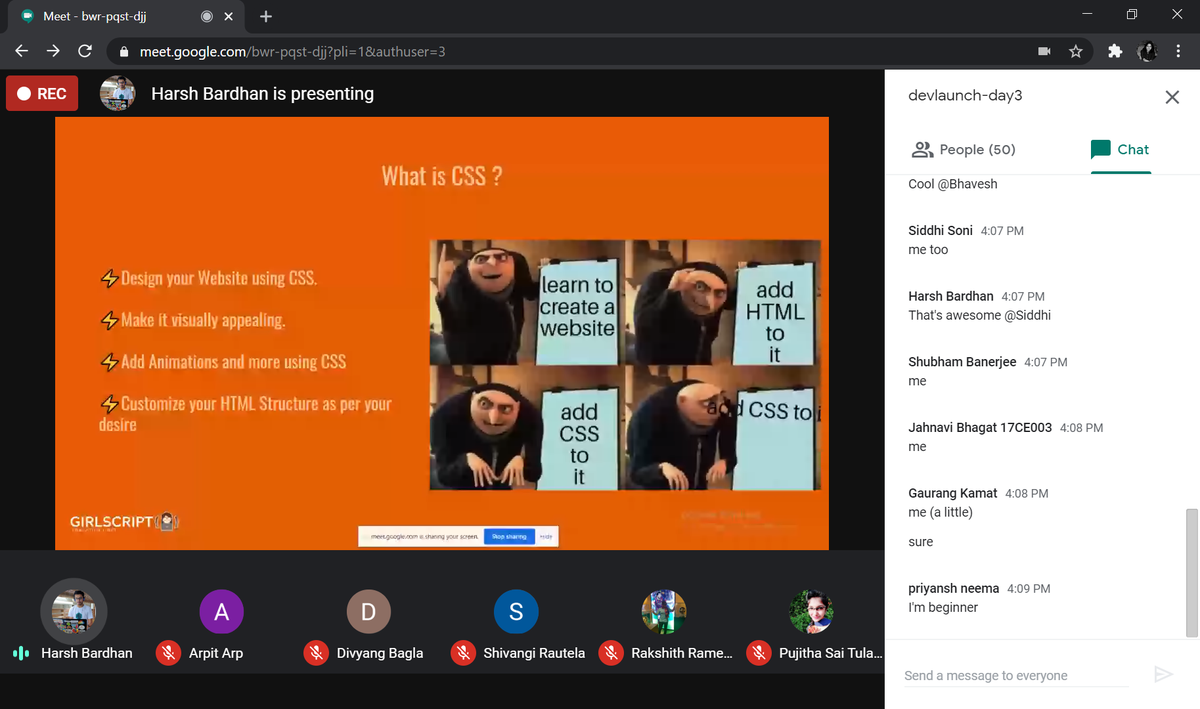Viewport: 1200px width, 709px height.
Task: Click Shubham Banerjee in chat
Action: tap(962, 362)
